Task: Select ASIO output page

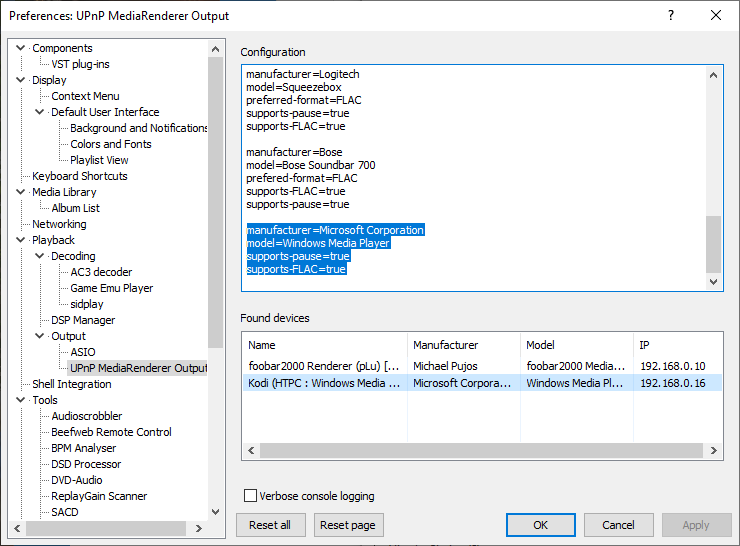Action: tap(83, 352)
